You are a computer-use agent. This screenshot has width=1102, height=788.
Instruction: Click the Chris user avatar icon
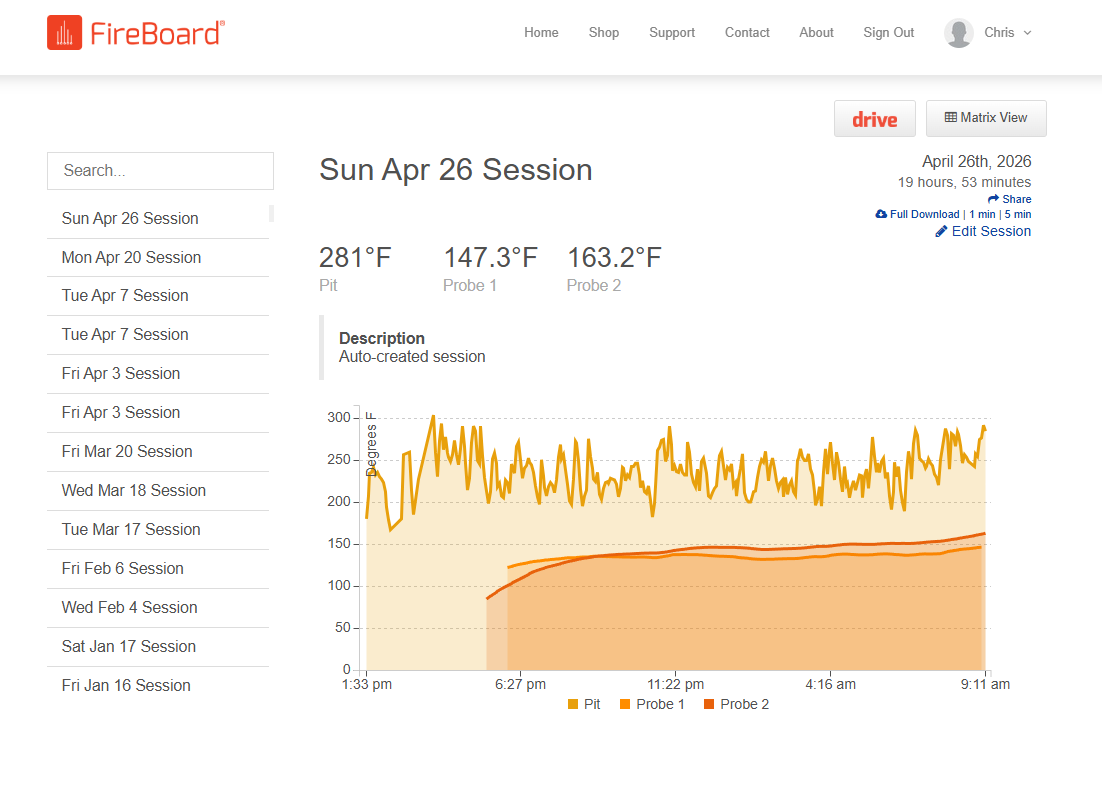point(958,33)
